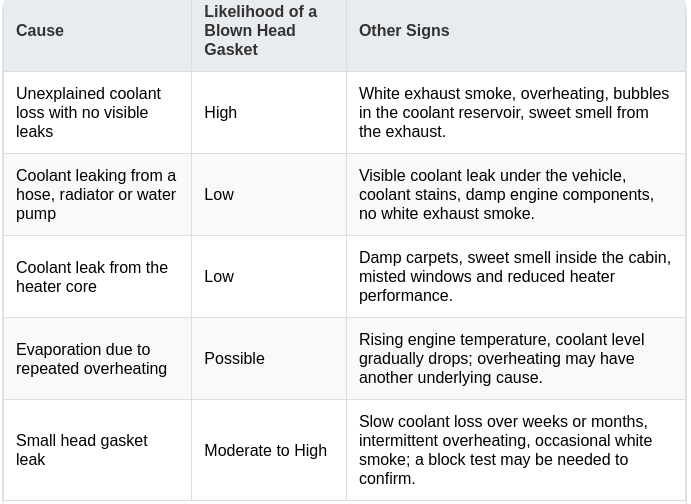Click the Cause column header

(x=40, y=30)
